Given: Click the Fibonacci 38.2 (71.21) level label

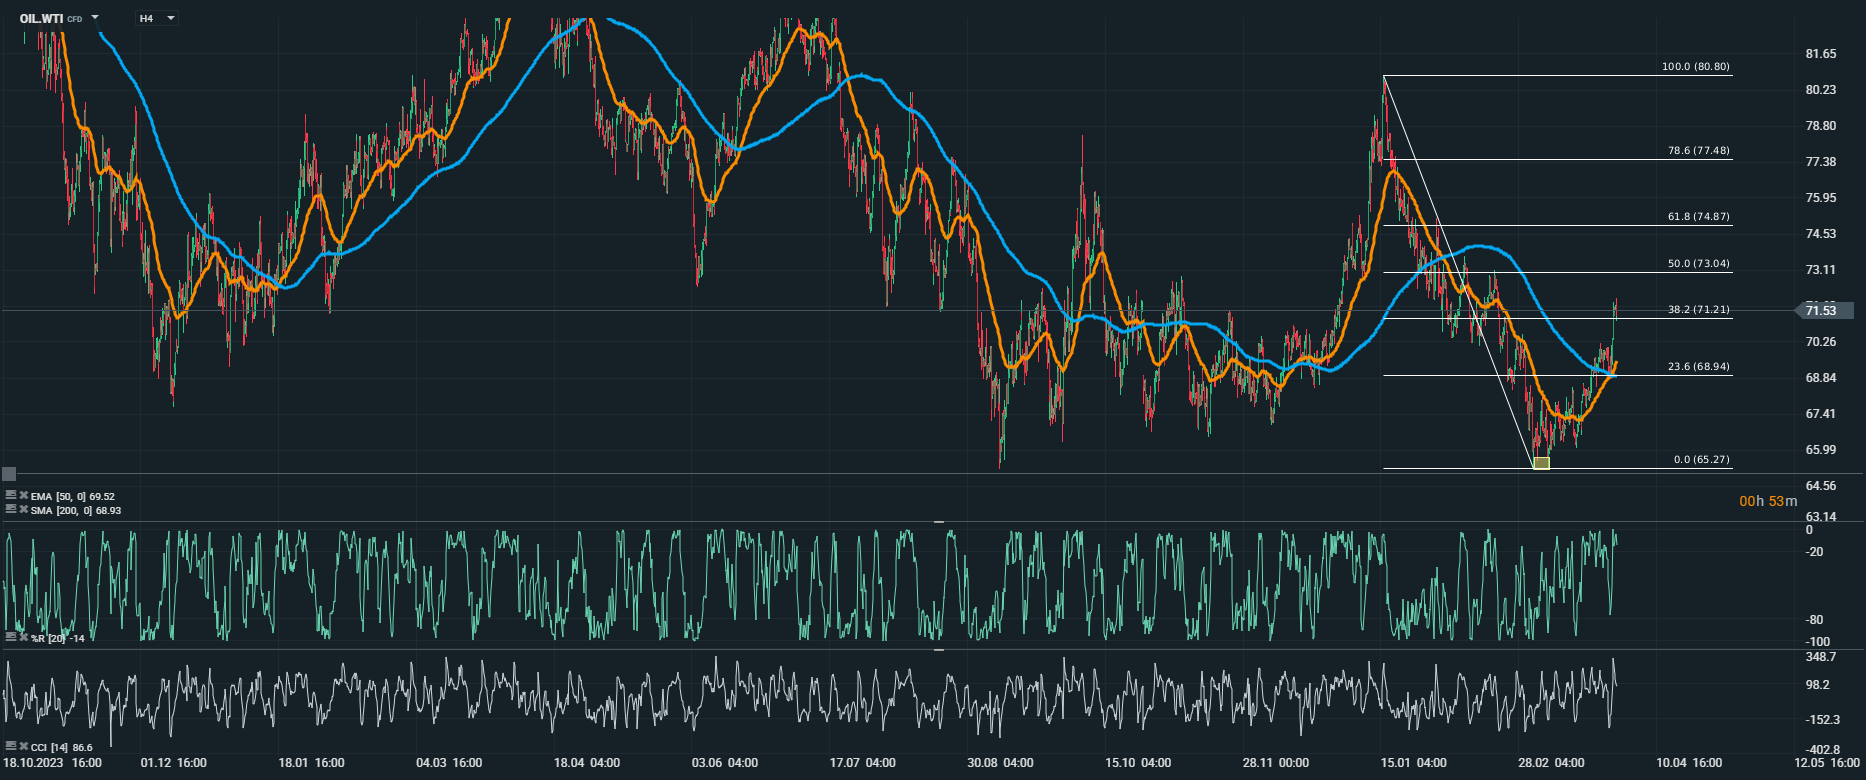Looking at the screenshot, I should click(1698, 310).
